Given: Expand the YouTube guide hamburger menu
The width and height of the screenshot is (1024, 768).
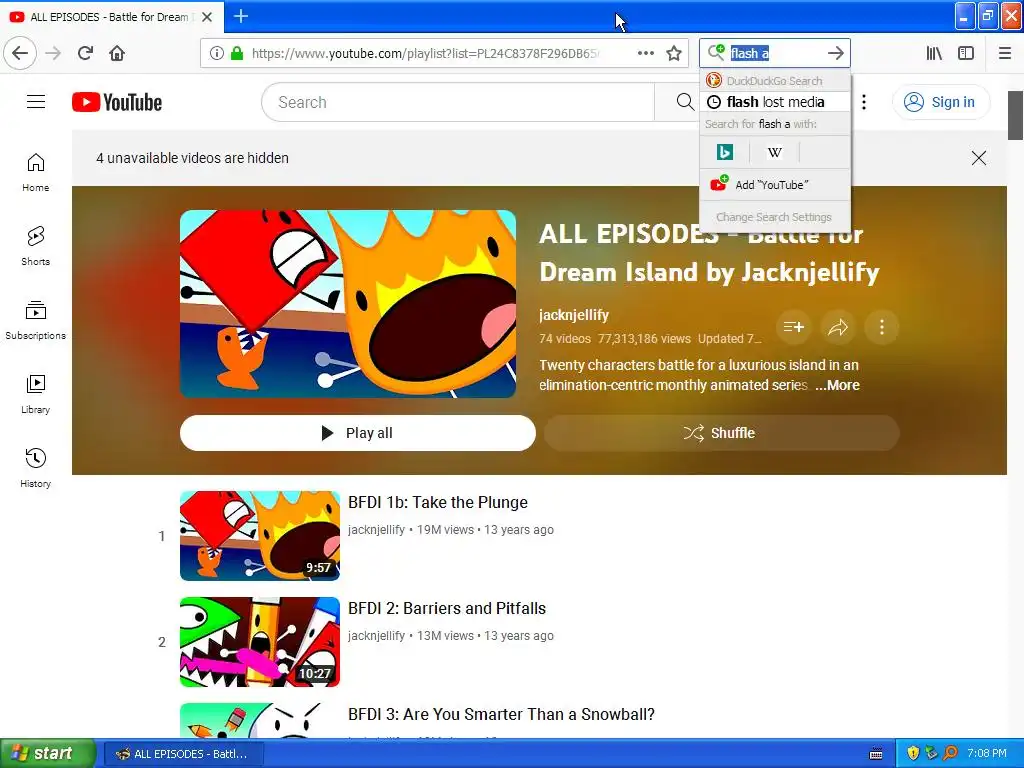Looking at the screenshot, I should (x=36, y=102).
